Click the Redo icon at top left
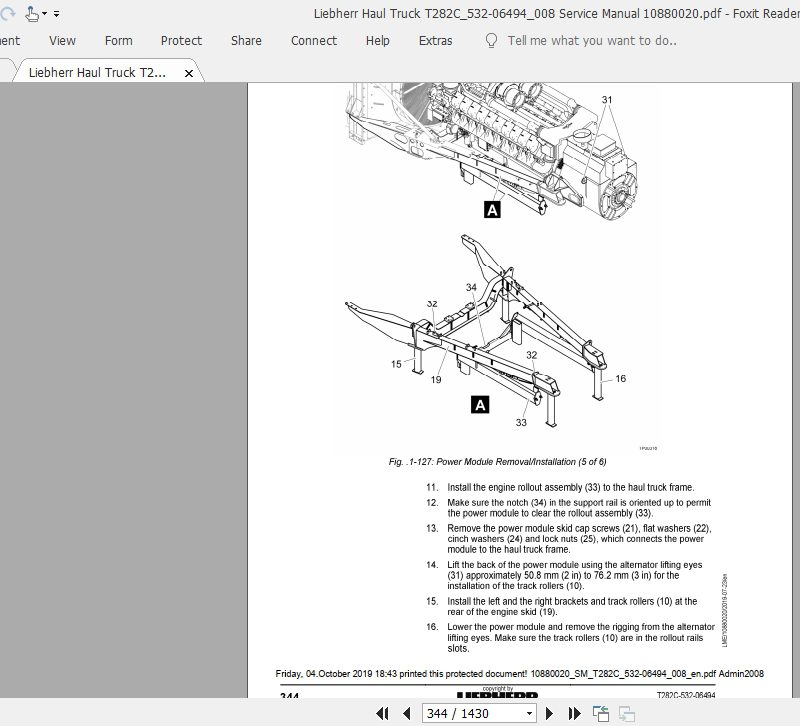 (7, 13)
